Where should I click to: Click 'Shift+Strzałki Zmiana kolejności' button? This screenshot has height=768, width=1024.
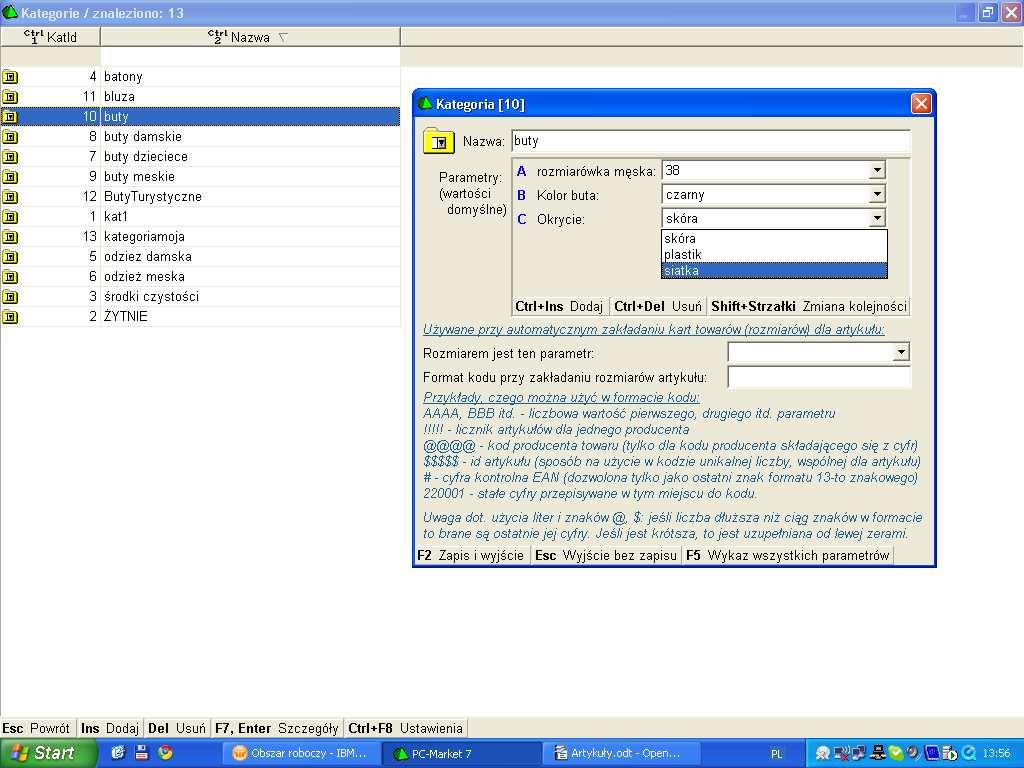click(x=808, y=306)
